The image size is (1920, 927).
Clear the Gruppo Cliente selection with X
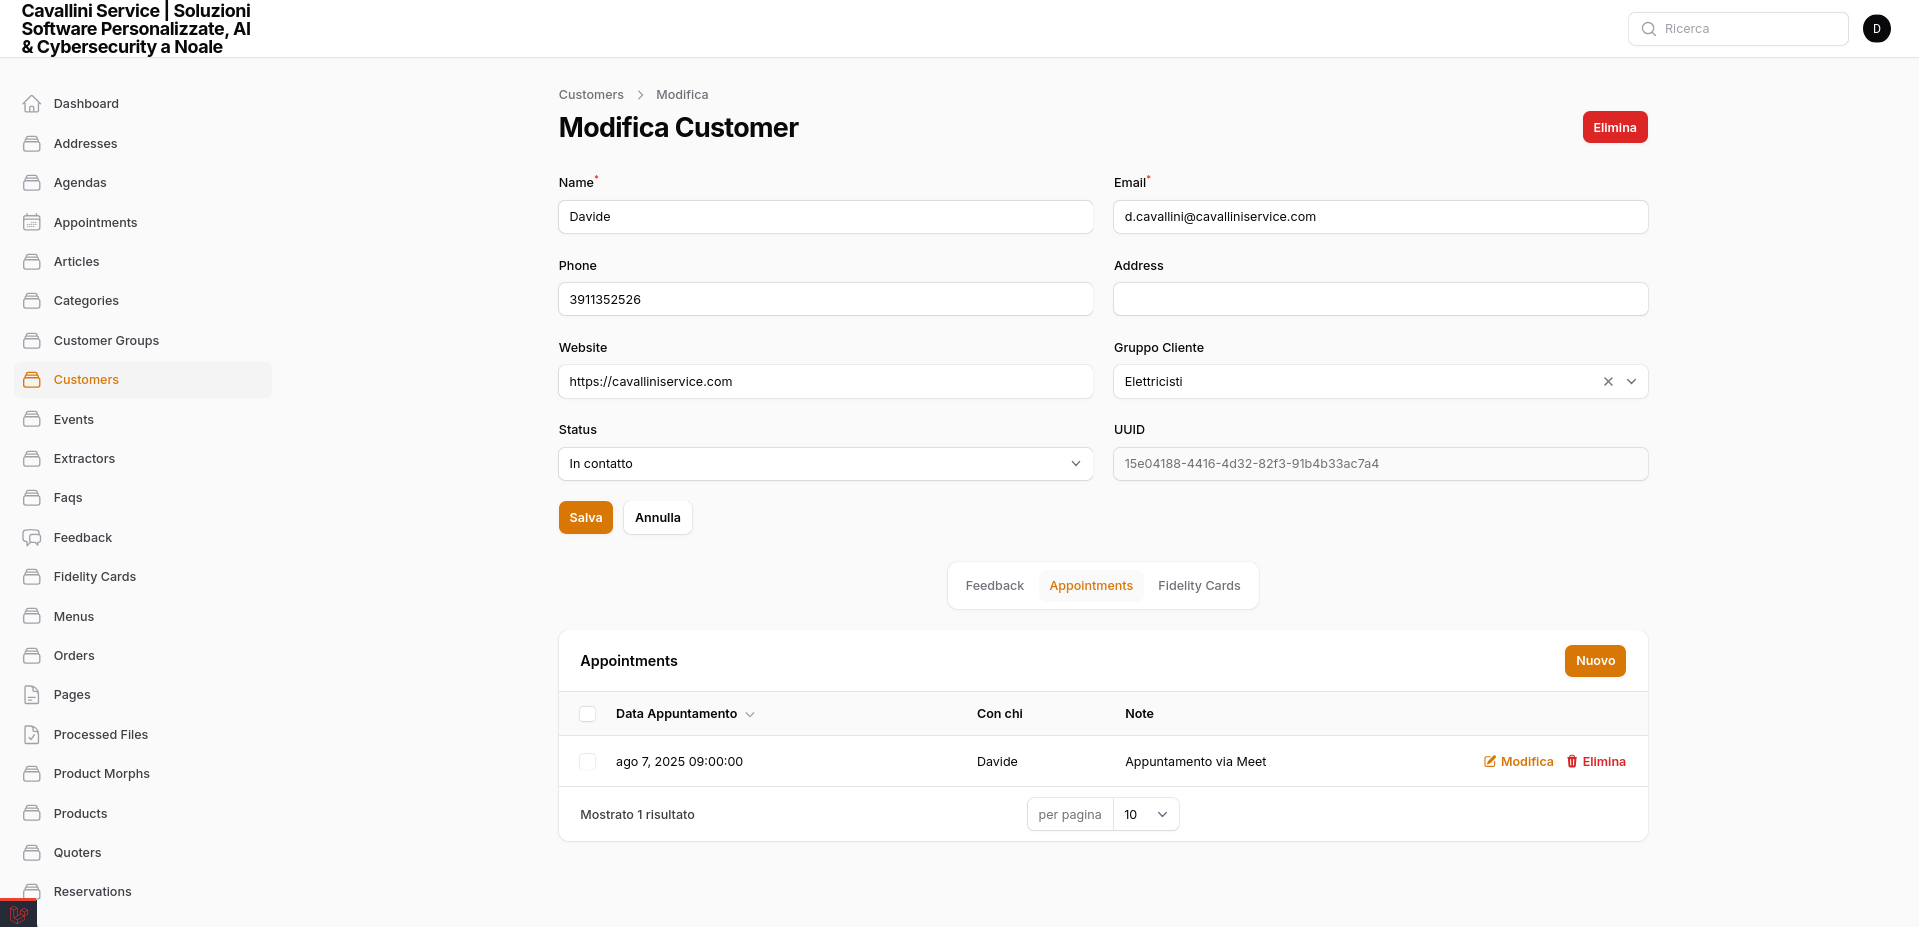coord(1608,382)
